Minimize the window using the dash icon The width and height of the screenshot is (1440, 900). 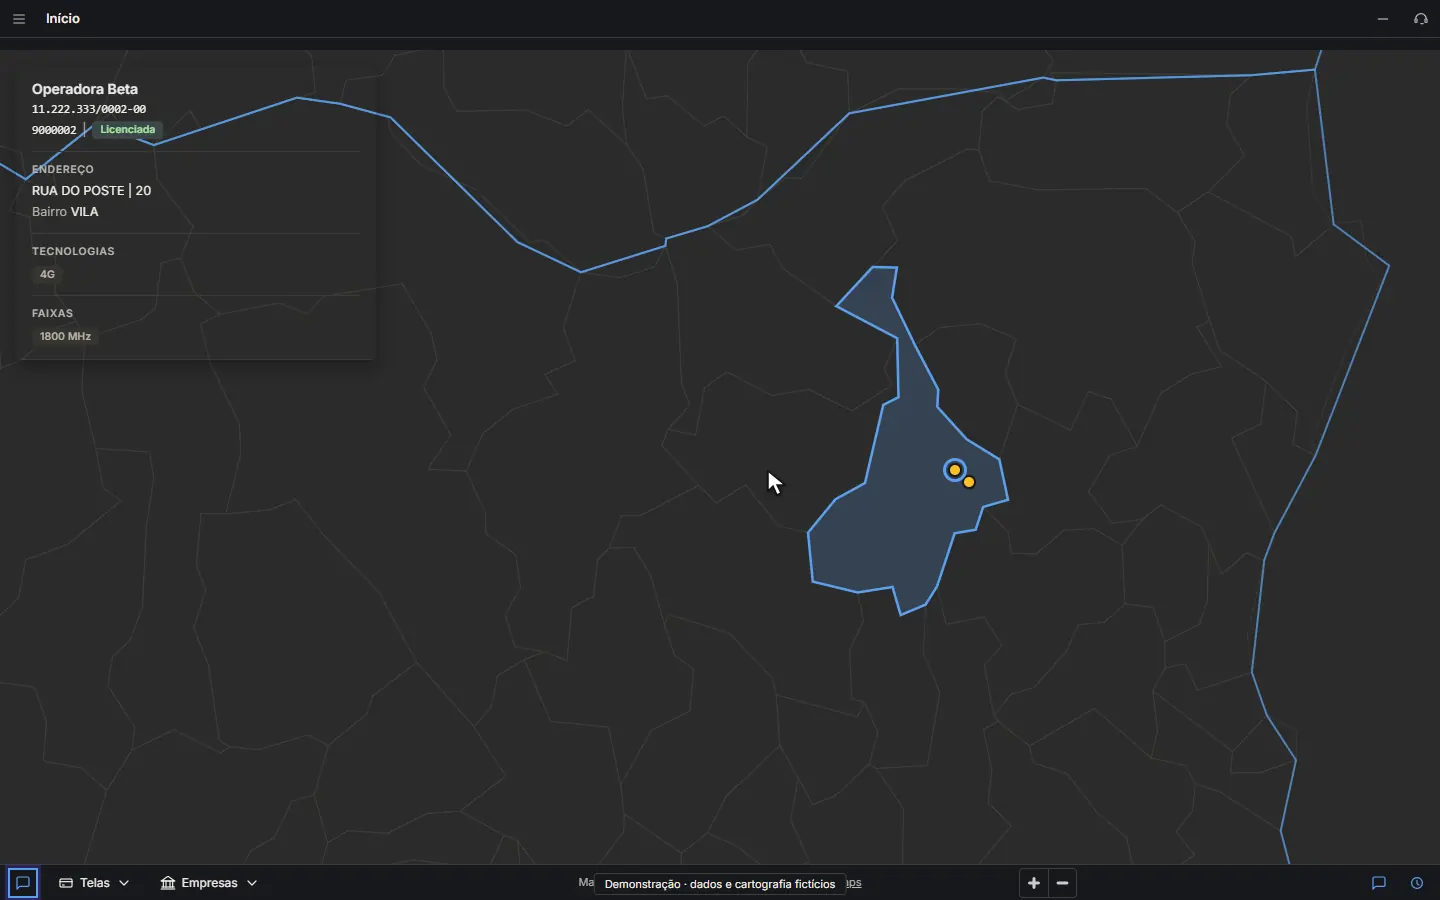1383,19
